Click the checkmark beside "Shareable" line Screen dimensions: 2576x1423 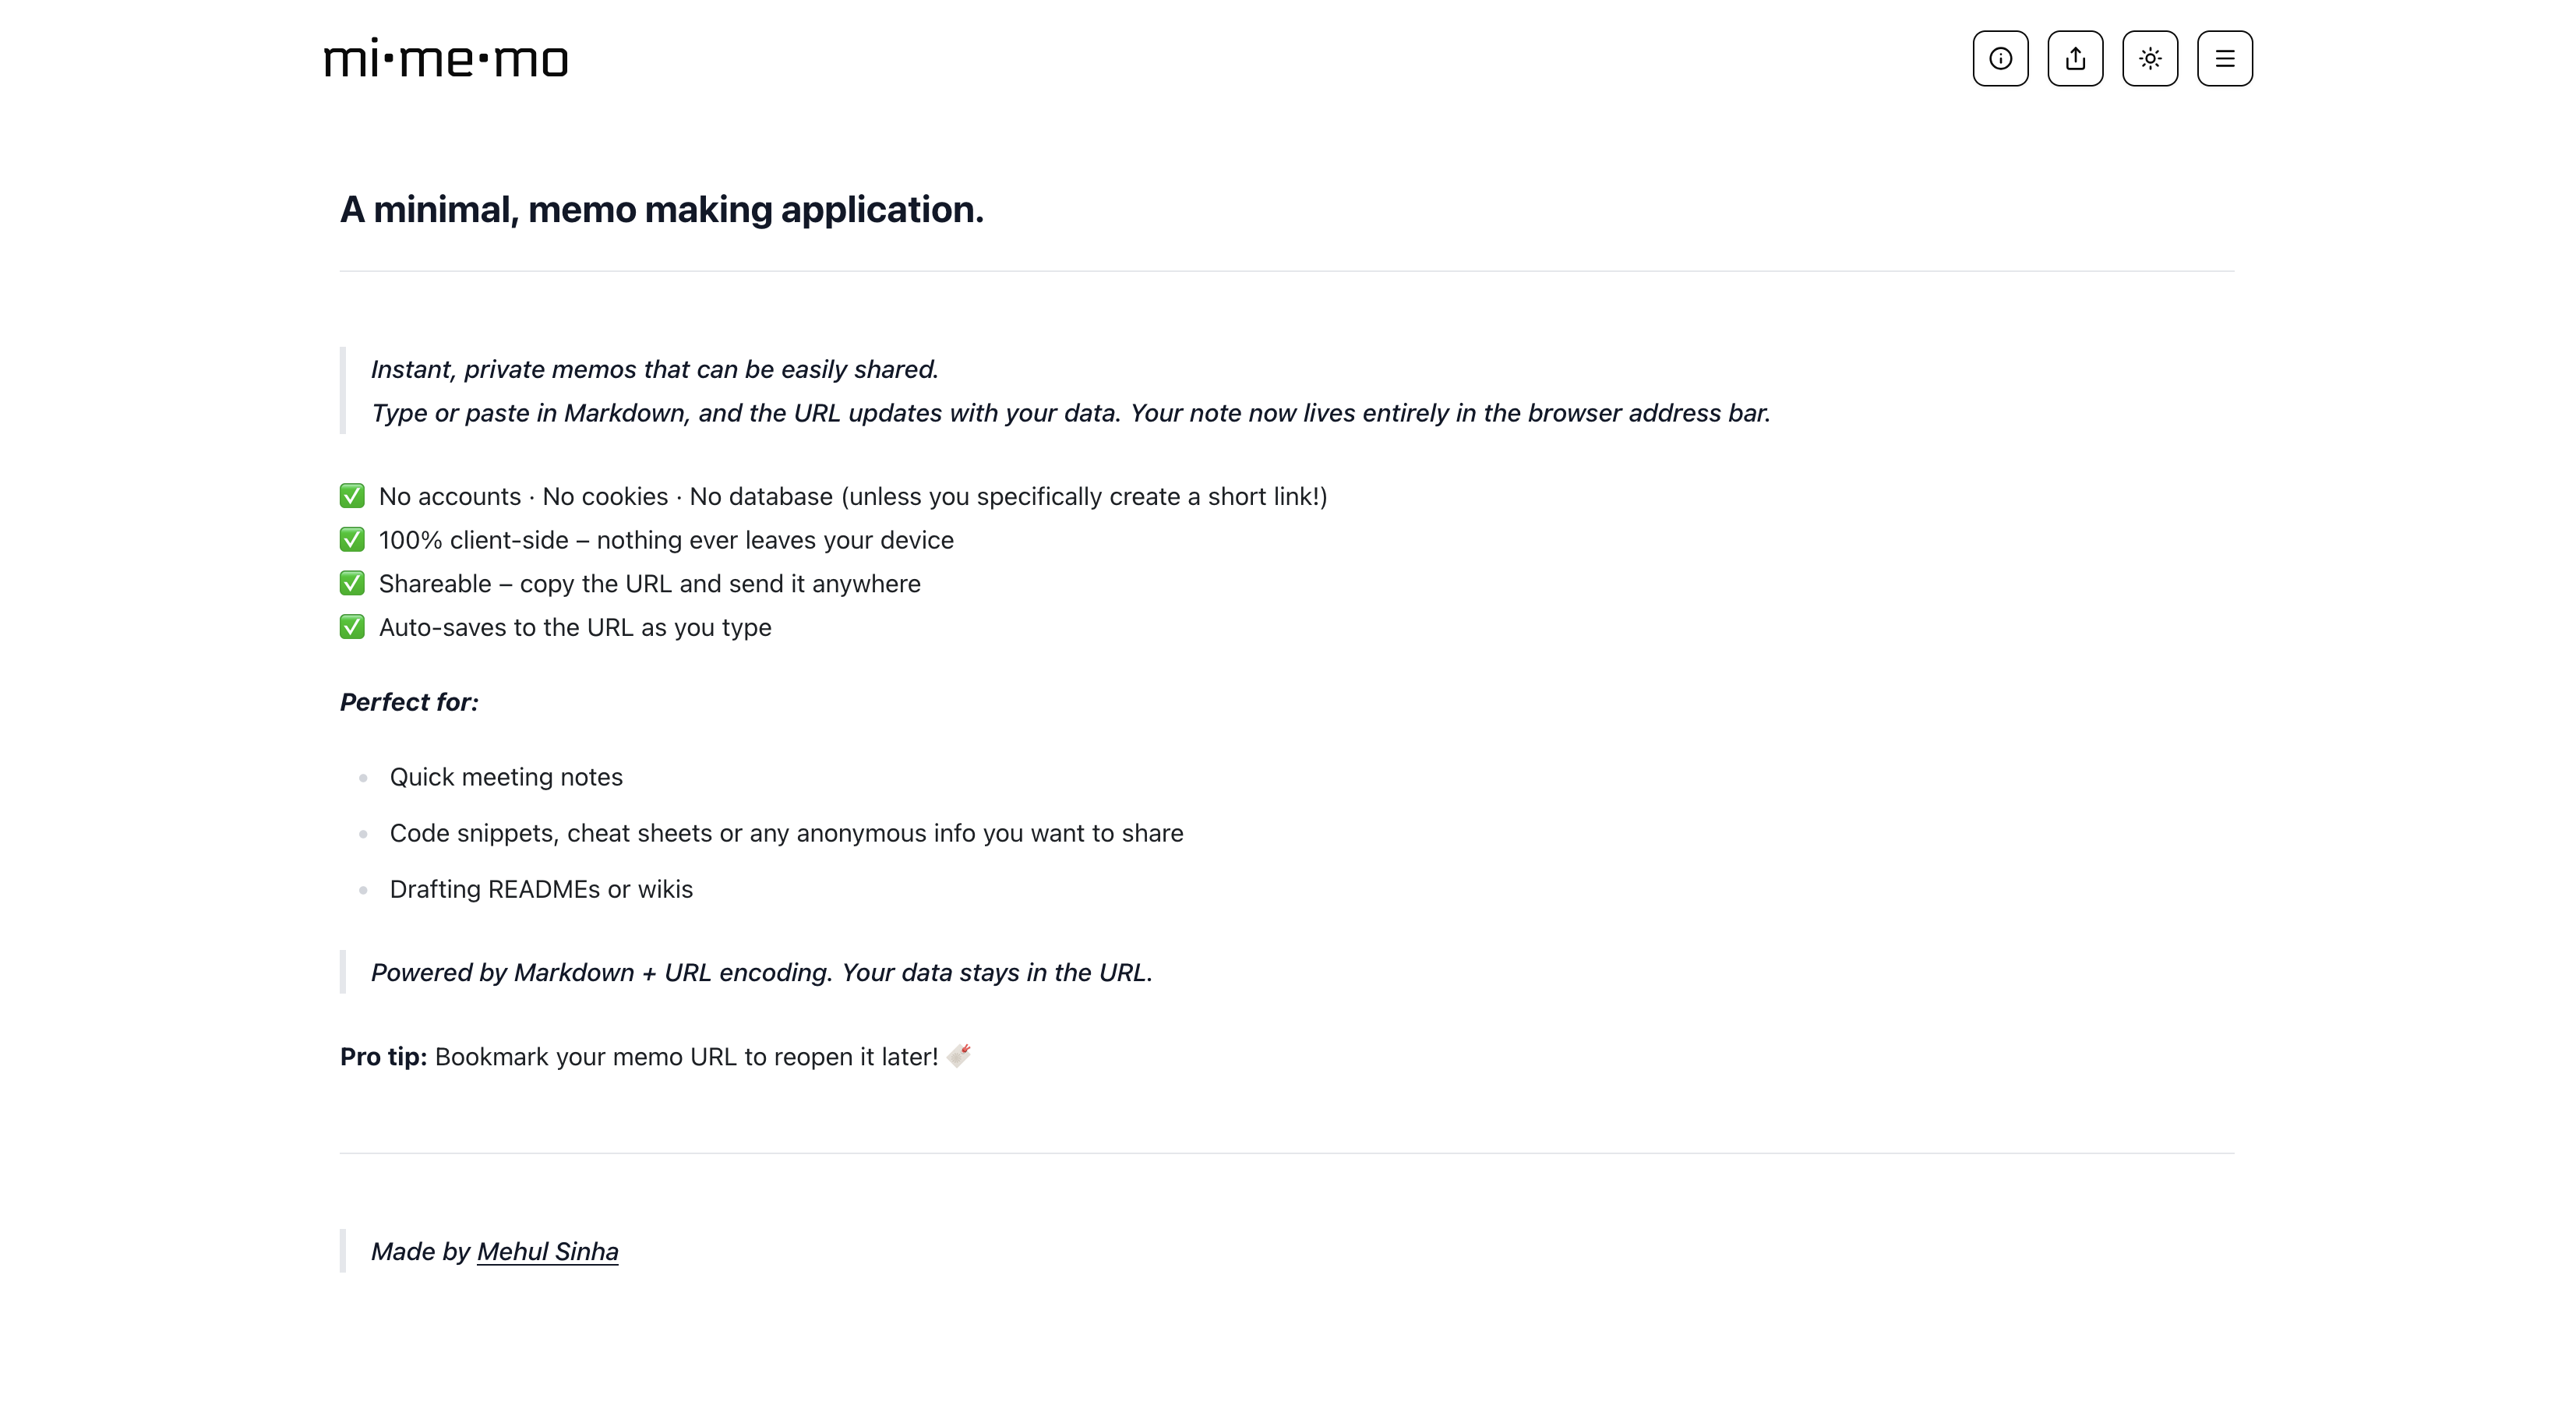tap(352, 583)
